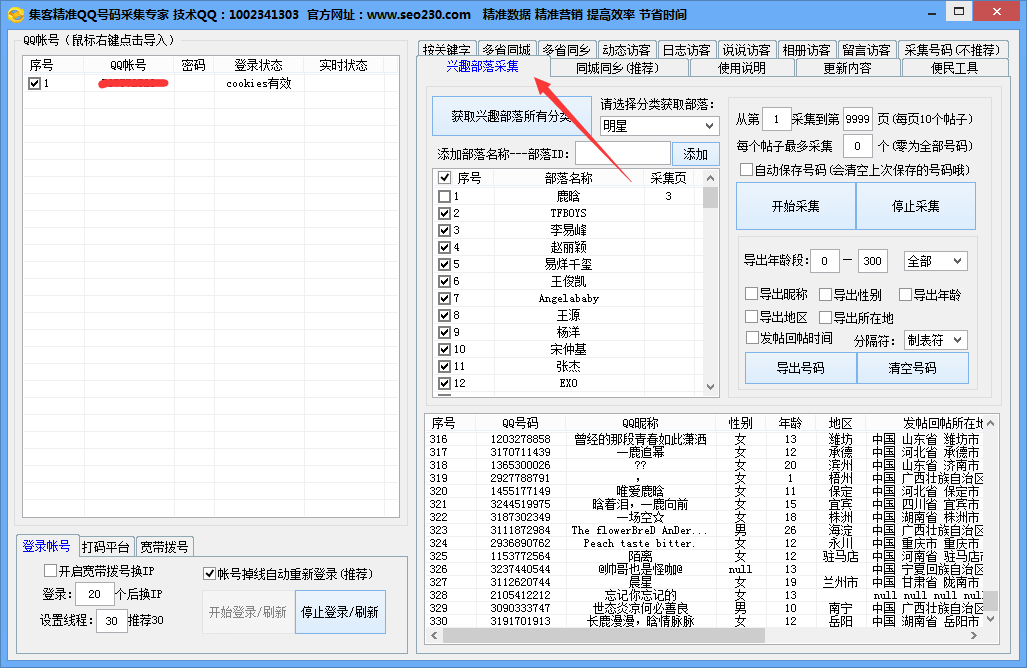This screenshot has height=668, width=1027.
Task: Click the 导出号码 button
Action: (x=800, y=368)
